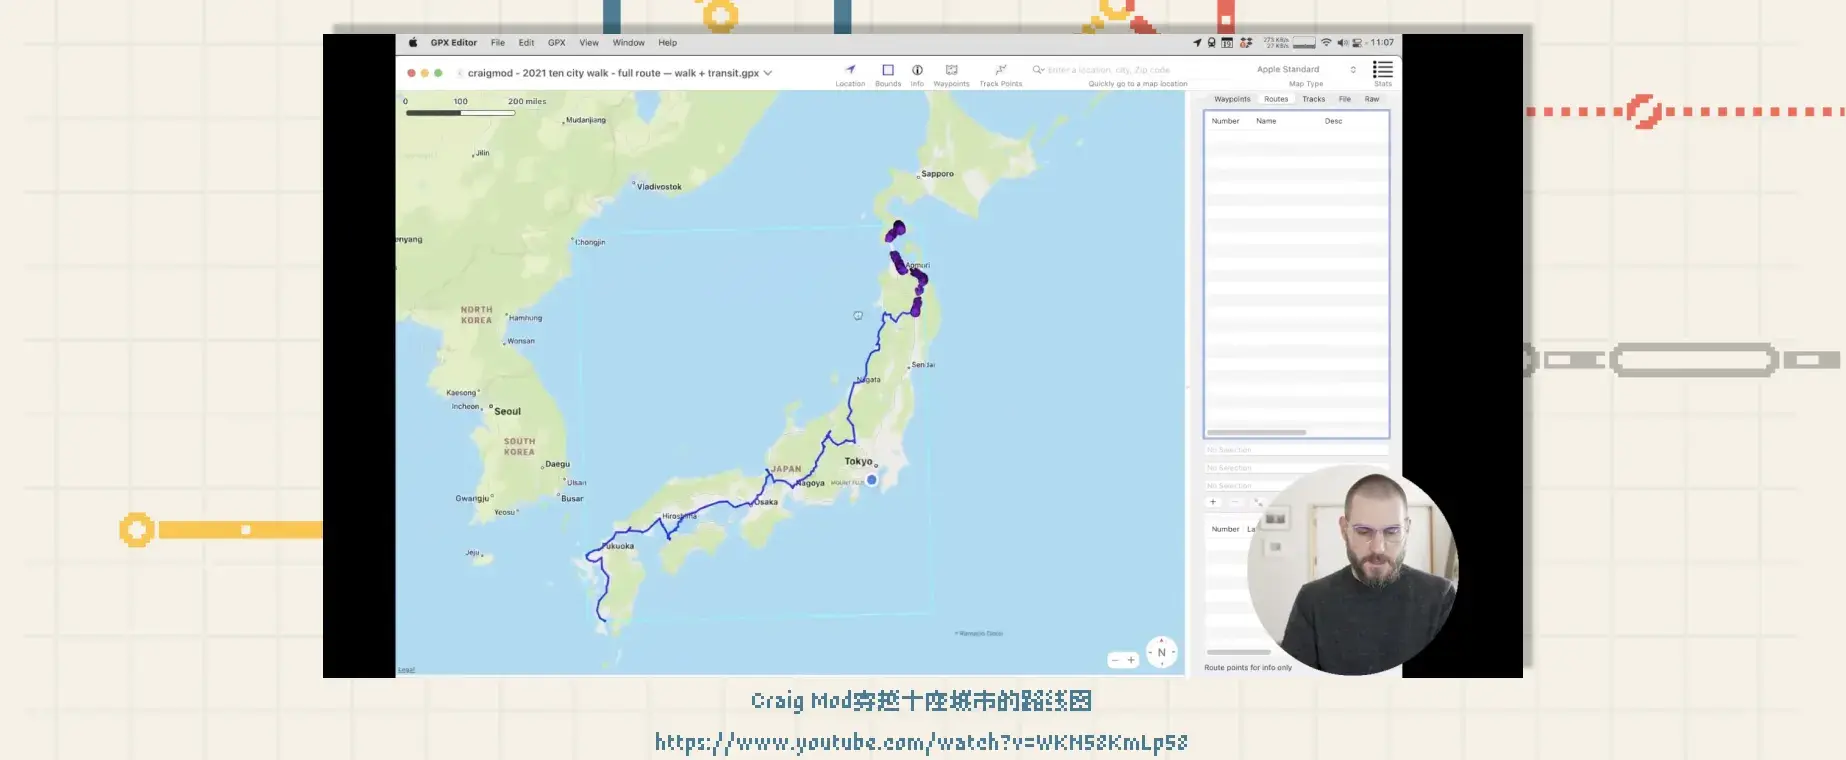Screen dimensions: 1846x760
Task: Select the Raw tab
Action: (1371, 99)
